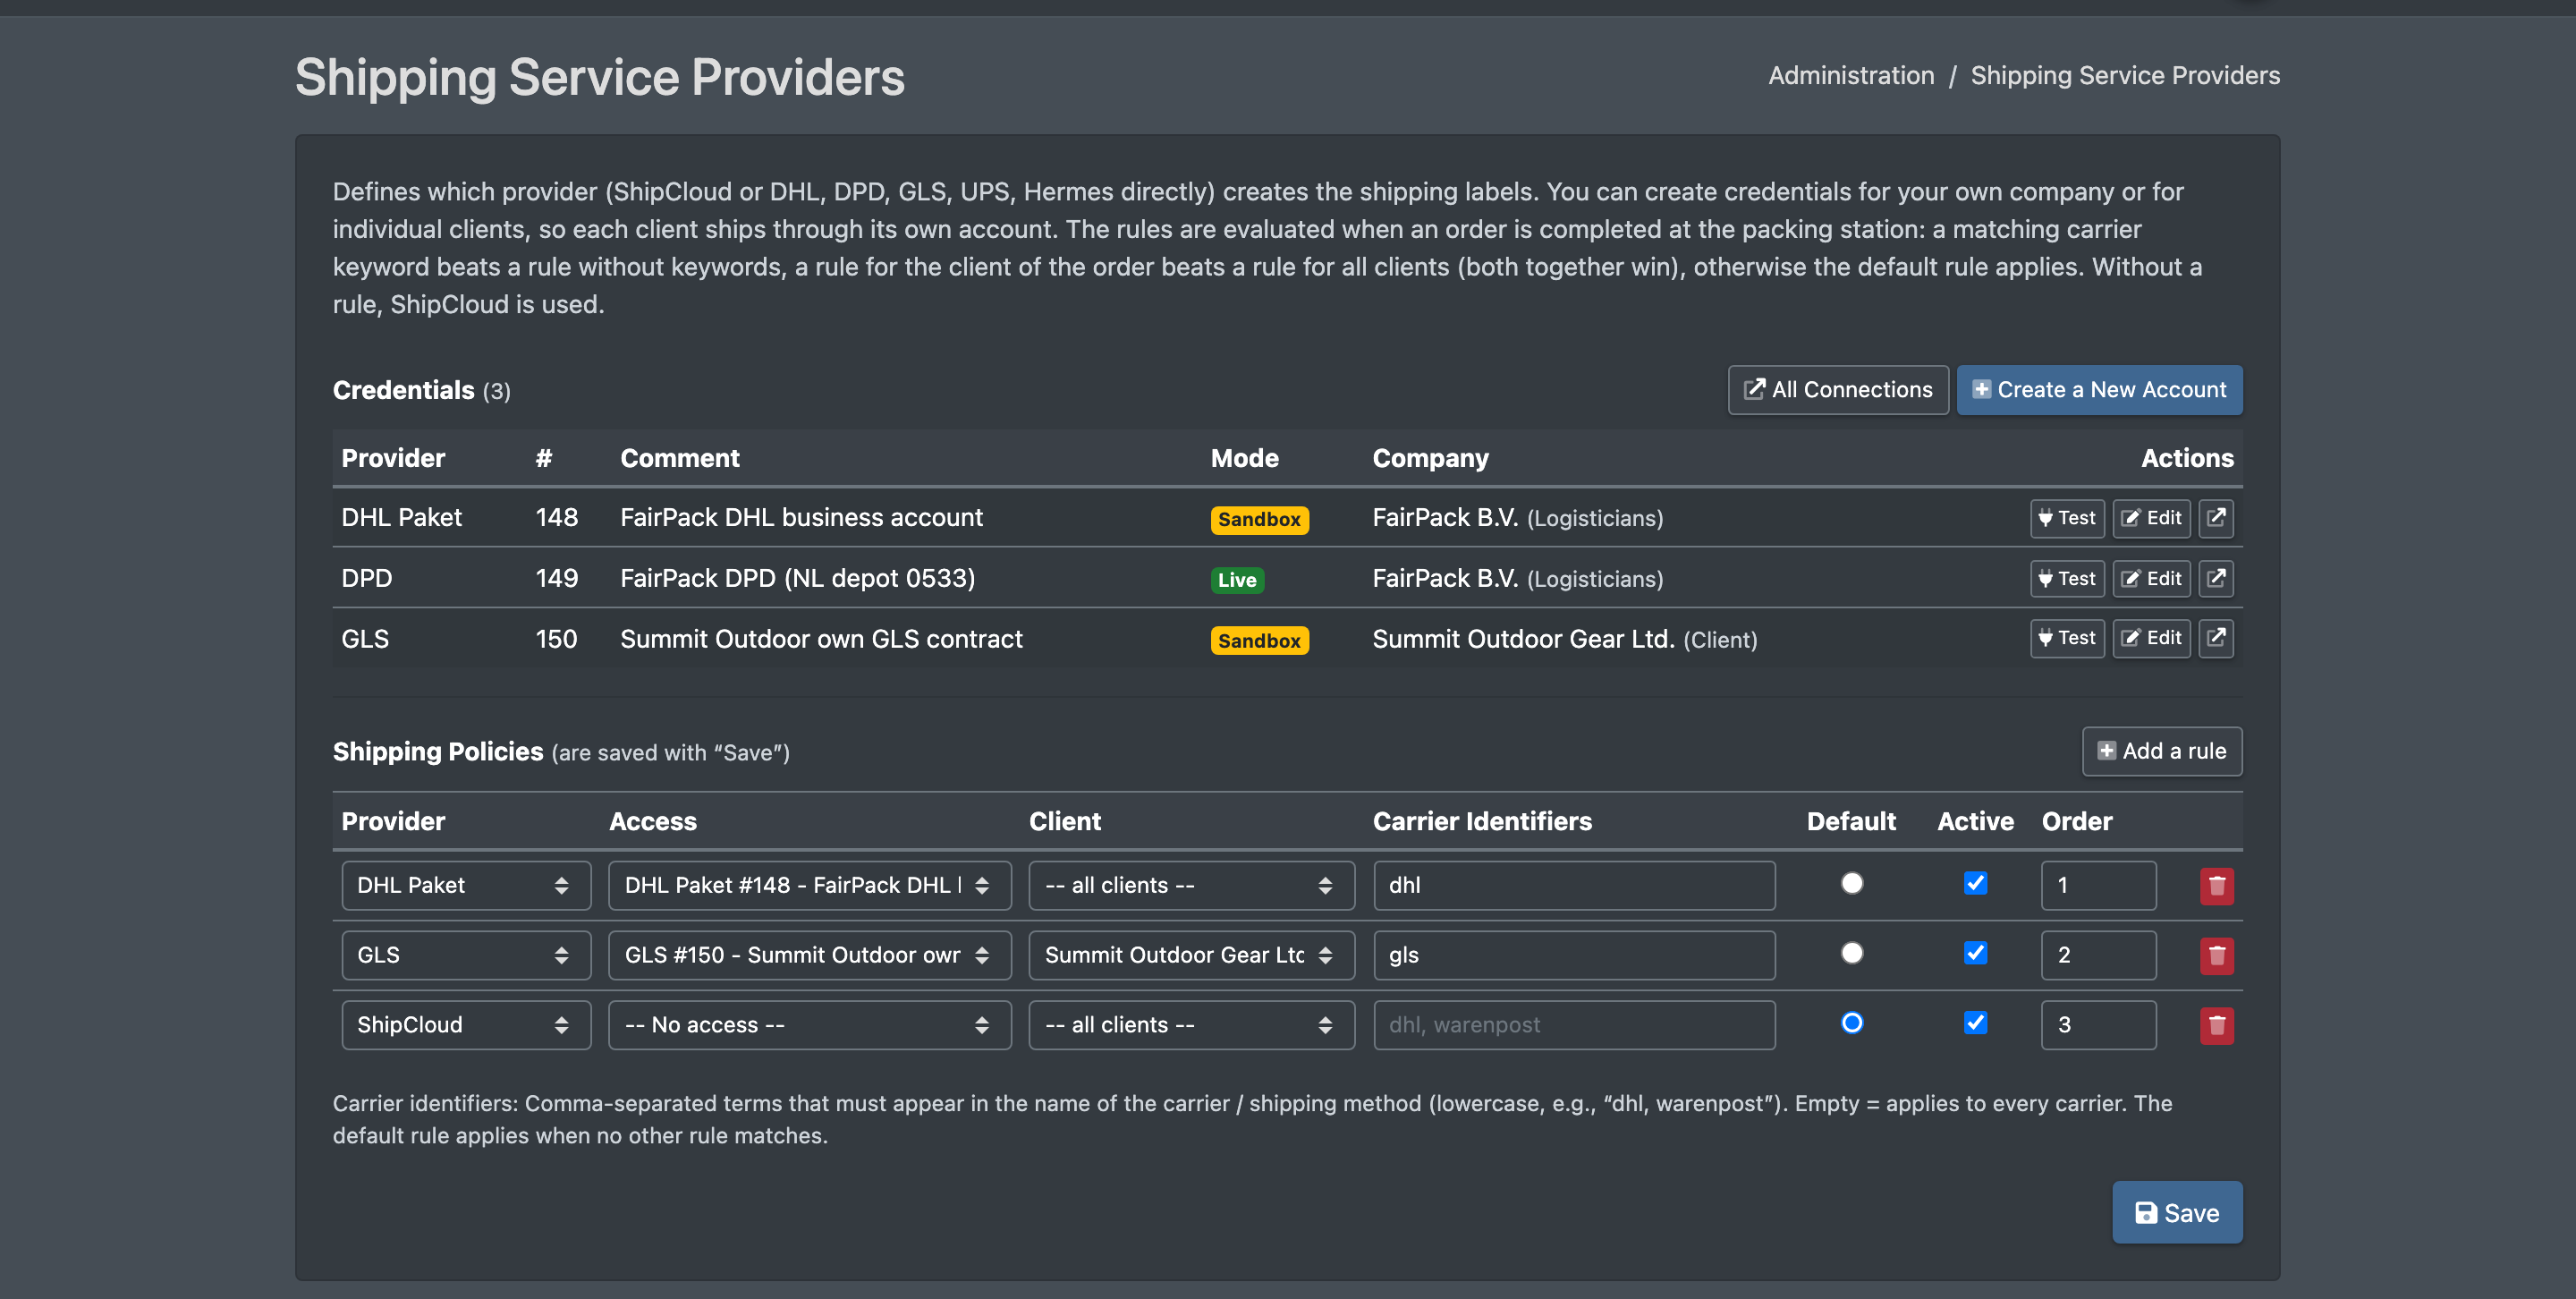Click Shipping Service Providers breadcrumb
The width and height of the screenshot is (2576, 1299).
[x=2125, y=75]
